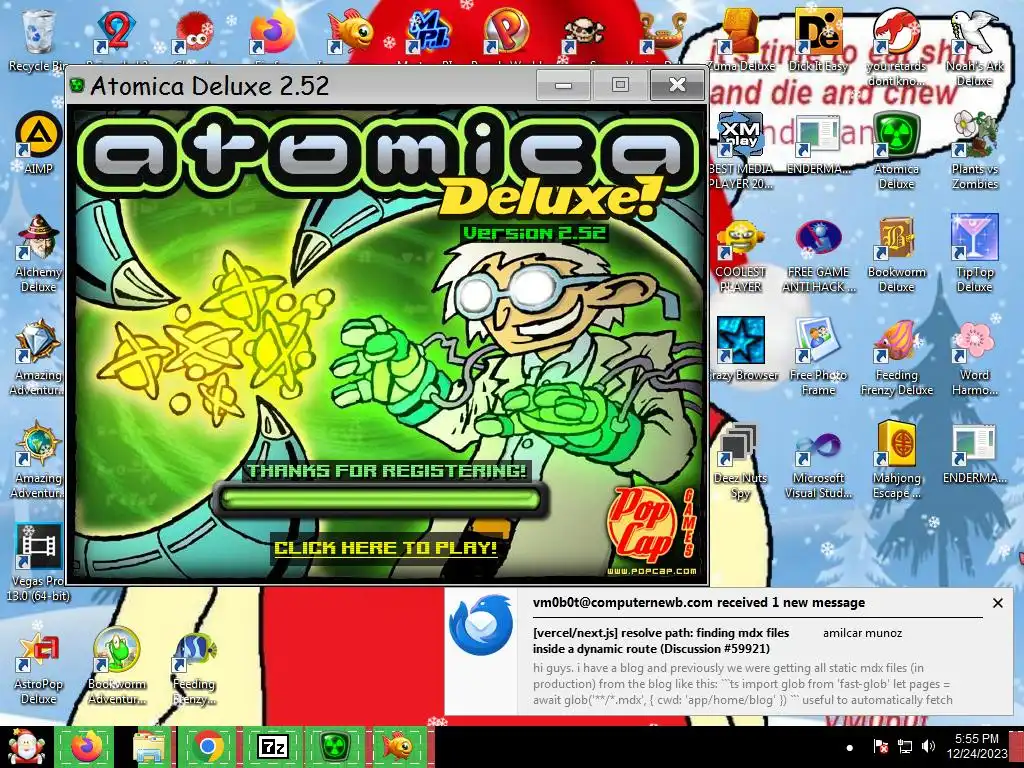
Task: Click the notification message preview text
Action: point(743,684)
